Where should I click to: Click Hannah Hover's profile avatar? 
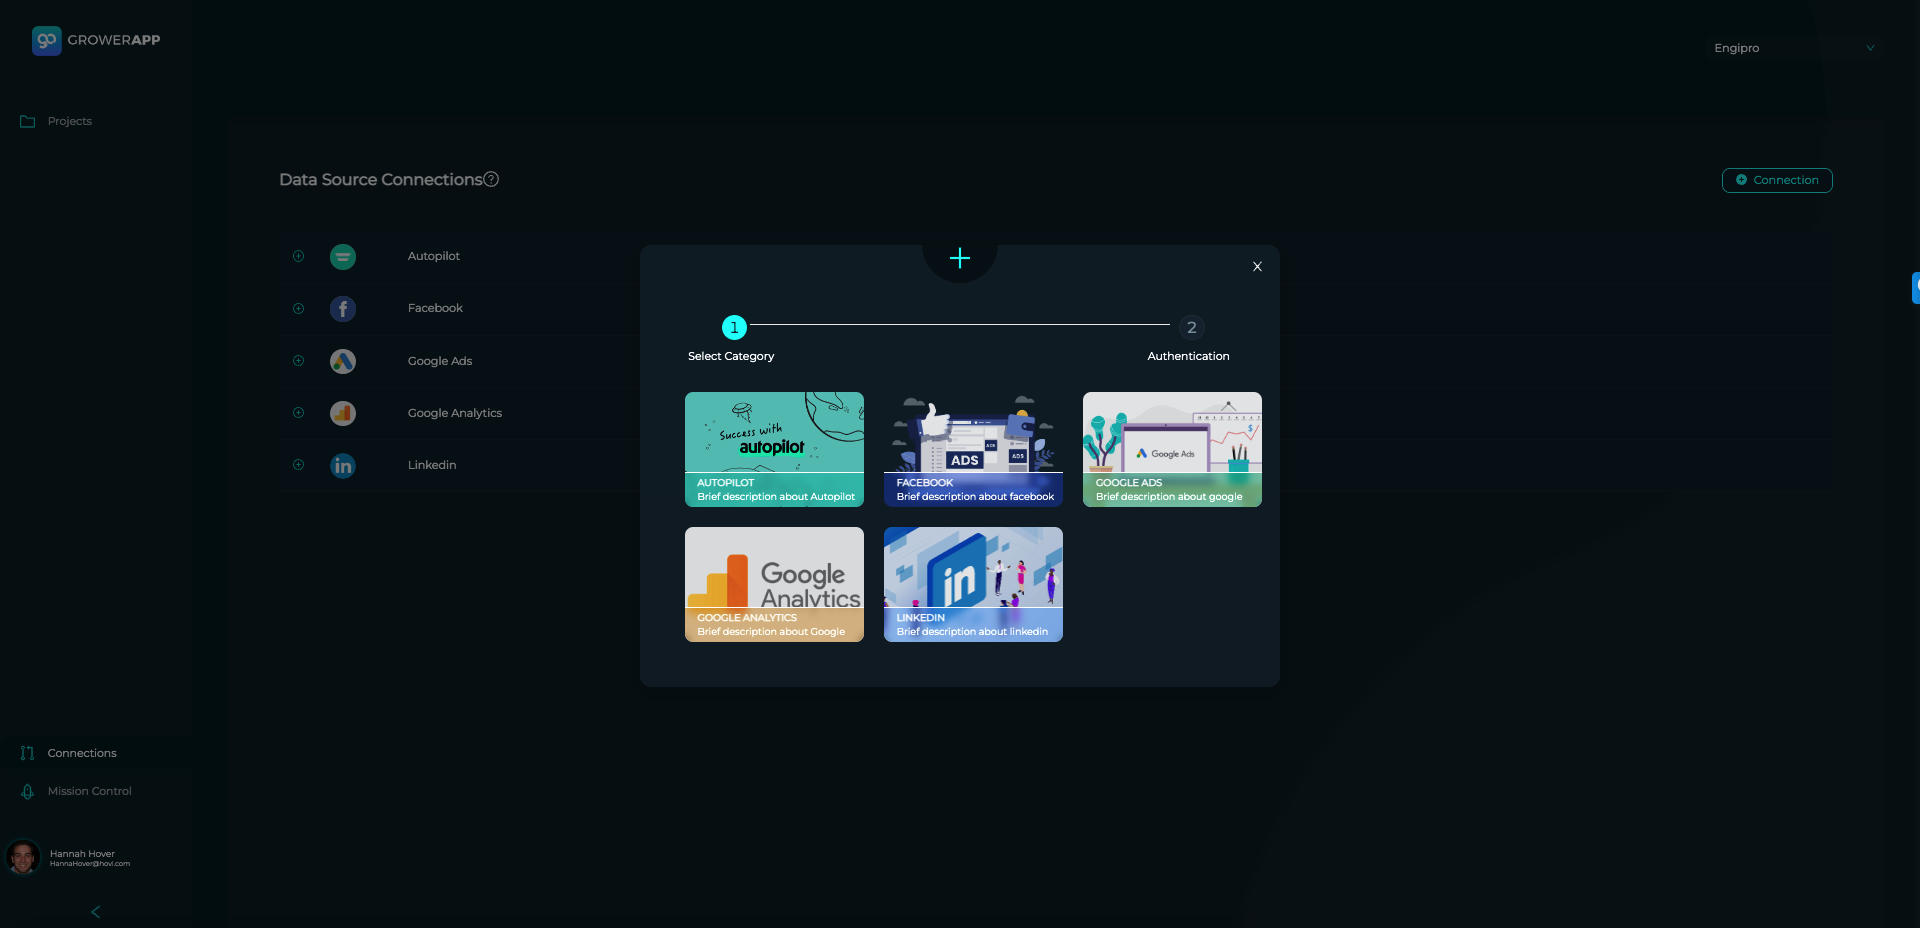[24, 857]
